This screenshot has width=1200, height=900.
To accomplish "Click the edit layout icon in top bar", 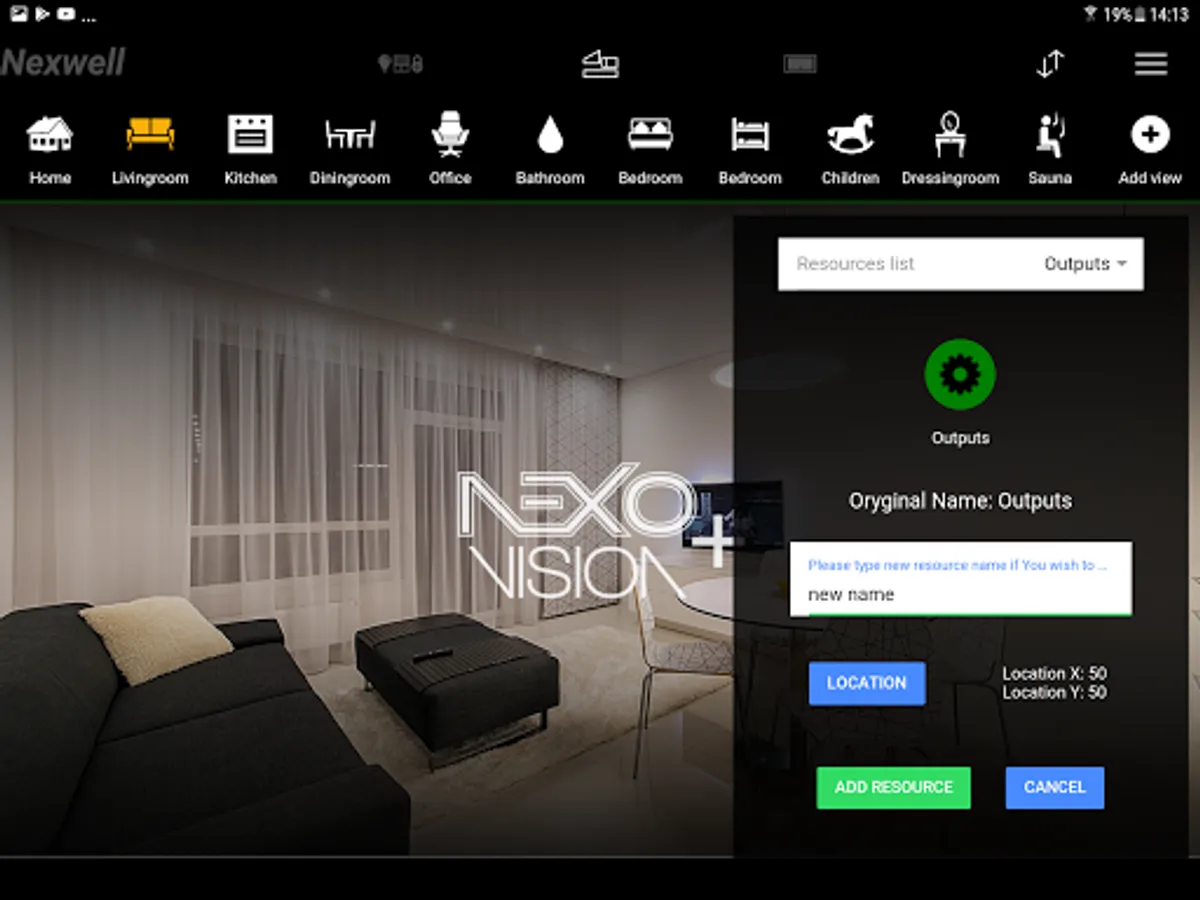I will (600, 64).
